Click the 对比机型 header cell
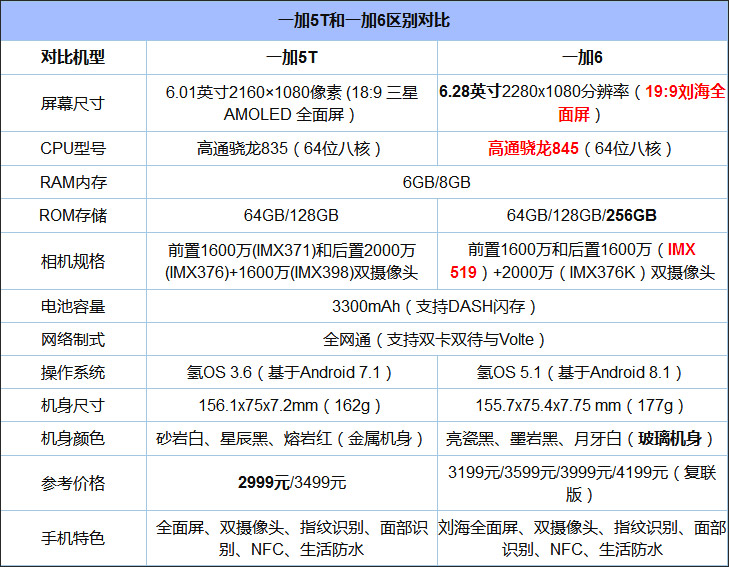 [73, 58]
